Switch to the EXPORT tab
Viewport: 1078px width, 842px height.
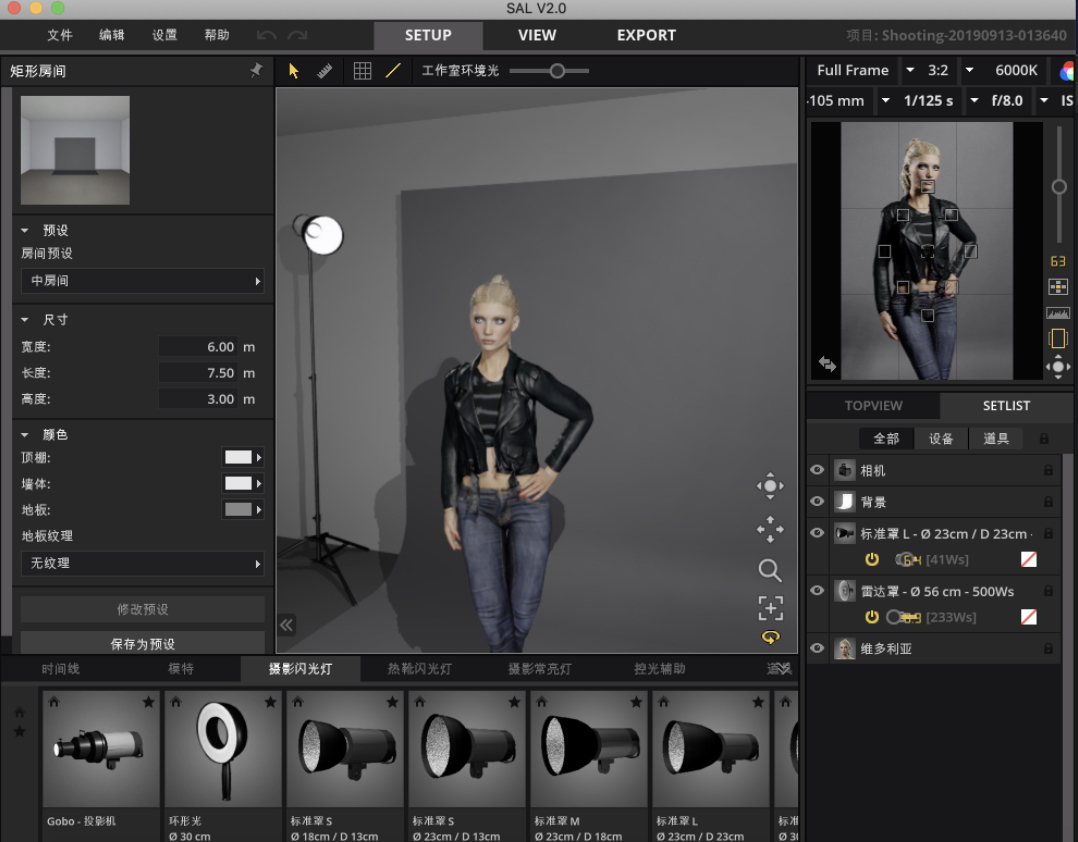(x=646, y=35)
